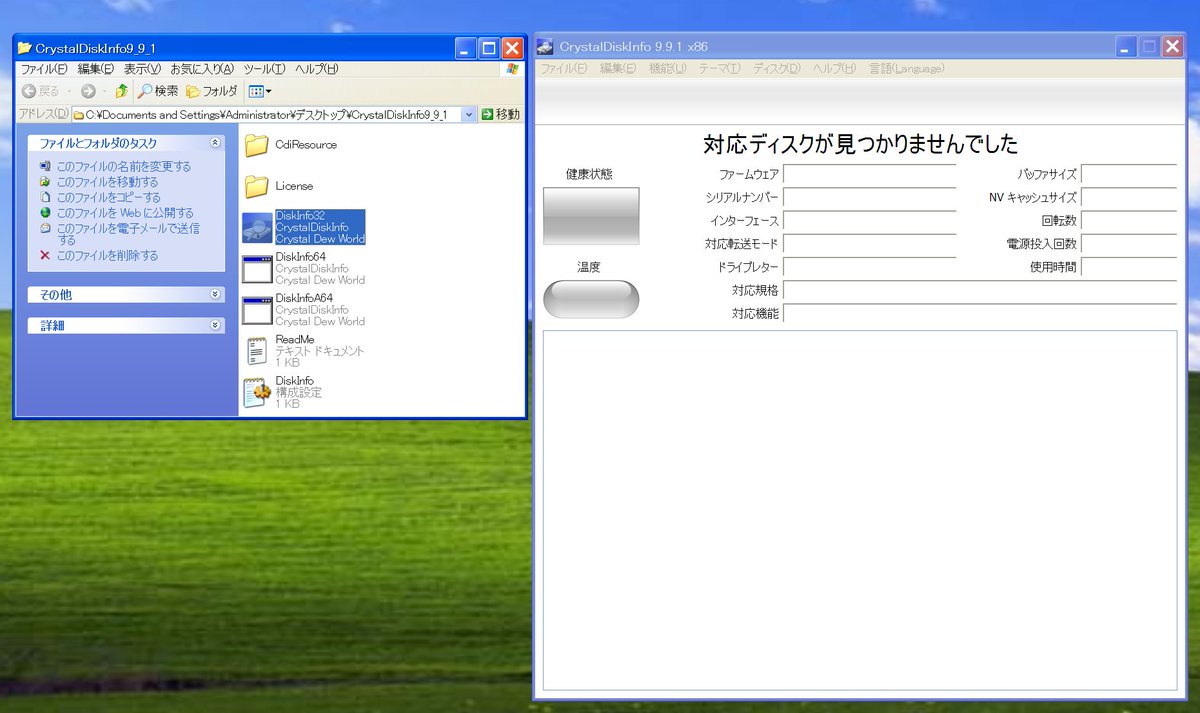
Task: Select the DiskInfo 構成設定 file icon
Action: (258, 393)
